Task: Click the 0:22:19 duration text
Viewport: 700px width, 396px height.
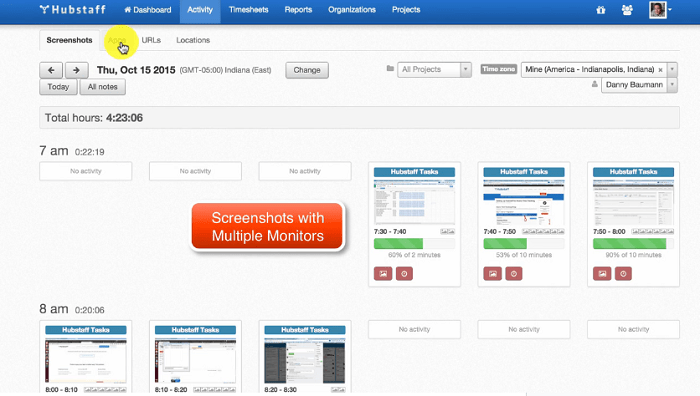Action: tap(89, 152)
